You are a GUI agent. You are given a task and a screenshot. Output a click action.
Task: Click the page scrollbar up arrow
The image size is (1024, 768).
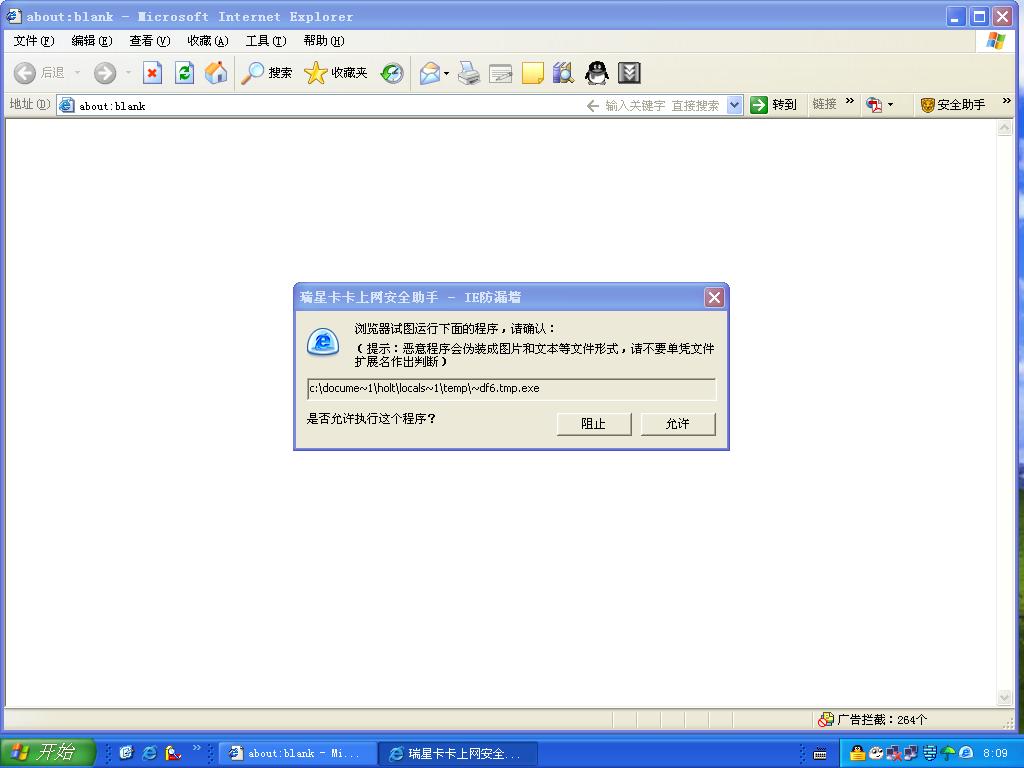click(1004, 128)
